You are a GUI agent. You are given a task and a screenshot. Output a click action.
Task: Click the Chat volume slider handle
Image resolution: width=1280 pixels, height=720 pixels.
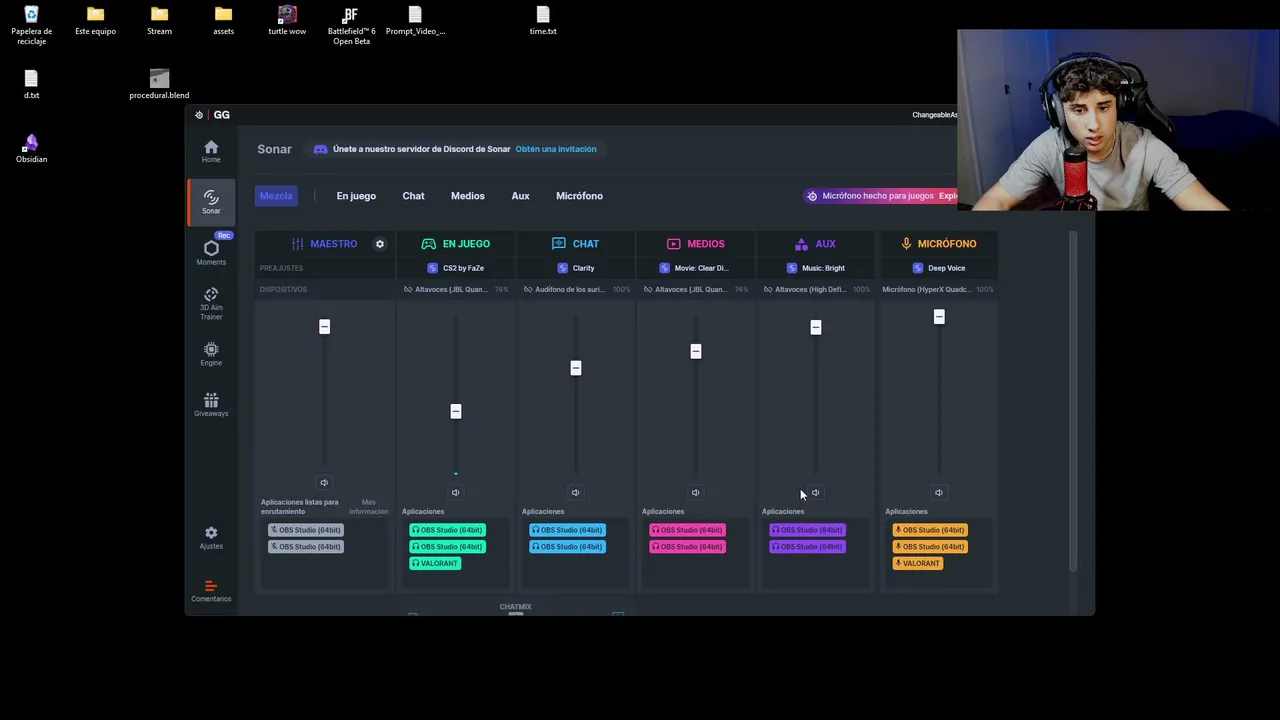click(575, 368)
